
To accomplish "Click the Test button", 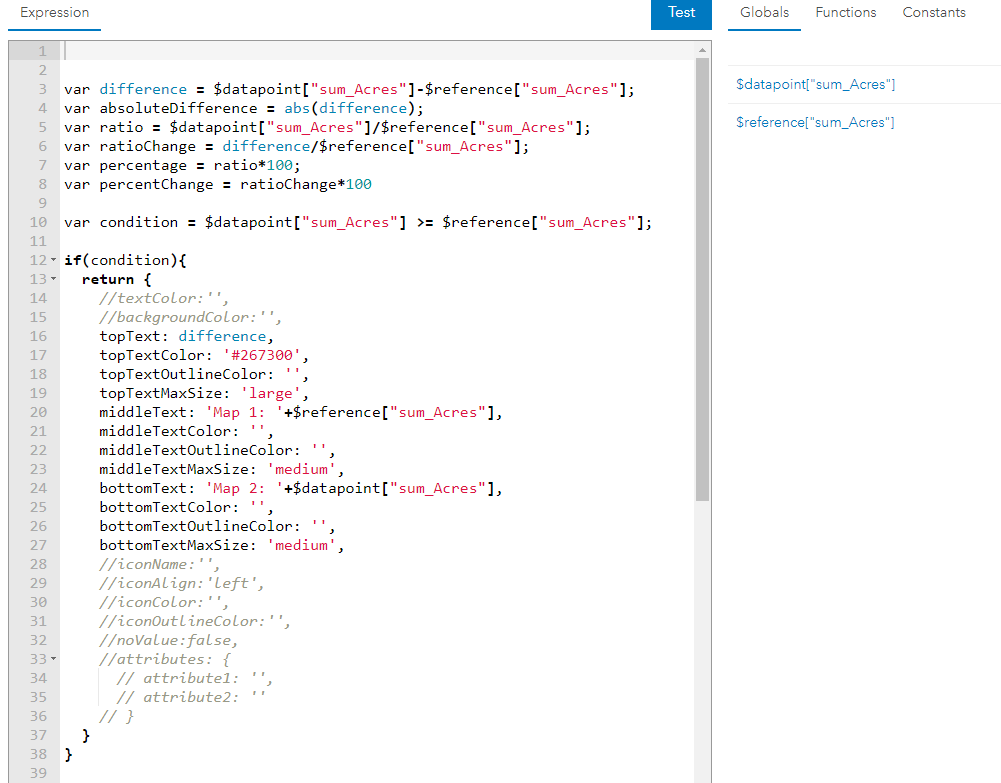I will (681, 14).
